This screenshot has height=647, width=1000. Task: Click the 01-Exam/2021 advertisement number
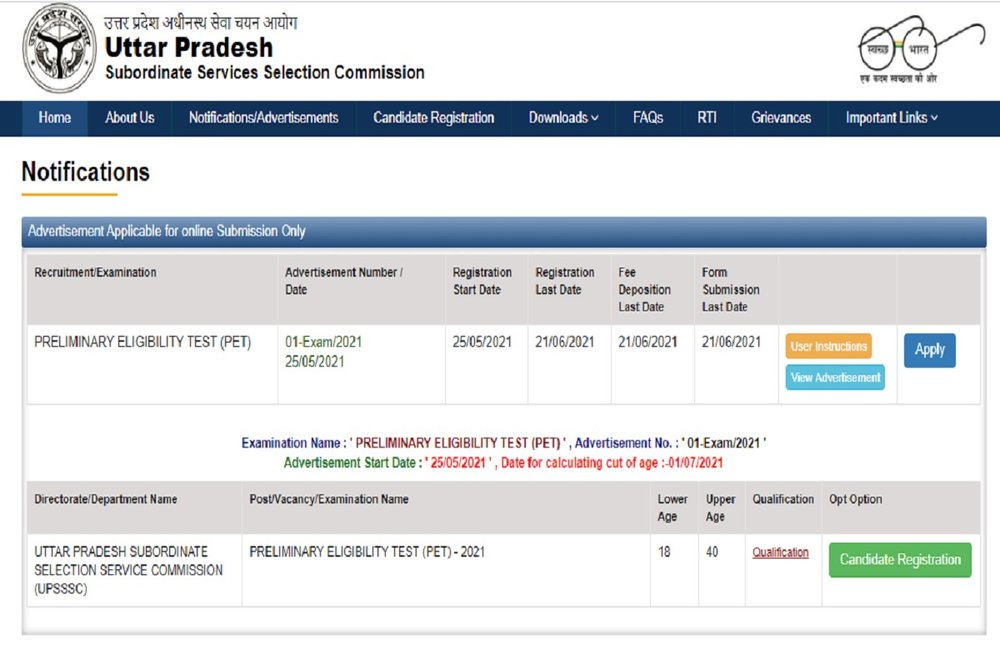[323, 342]
